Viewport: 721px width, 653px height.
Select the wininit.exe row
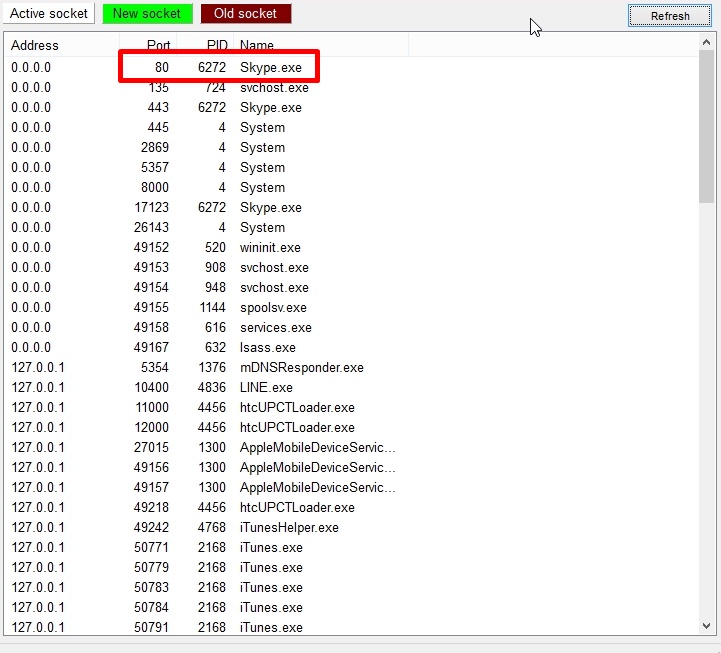point(351,247)
